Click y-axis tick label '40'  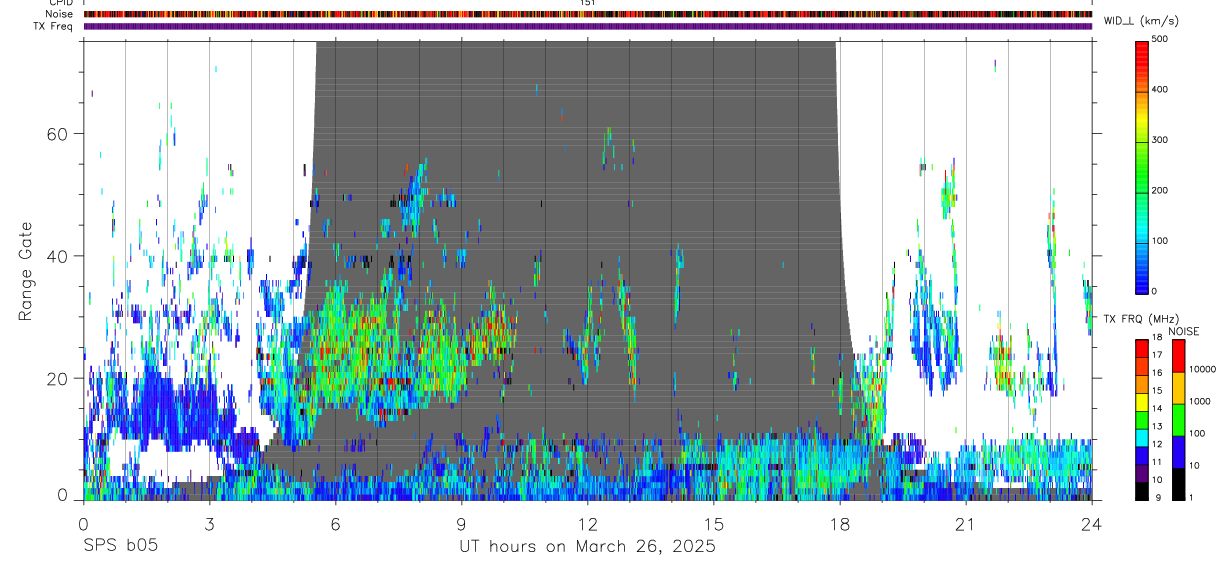[x=59, y=256]
